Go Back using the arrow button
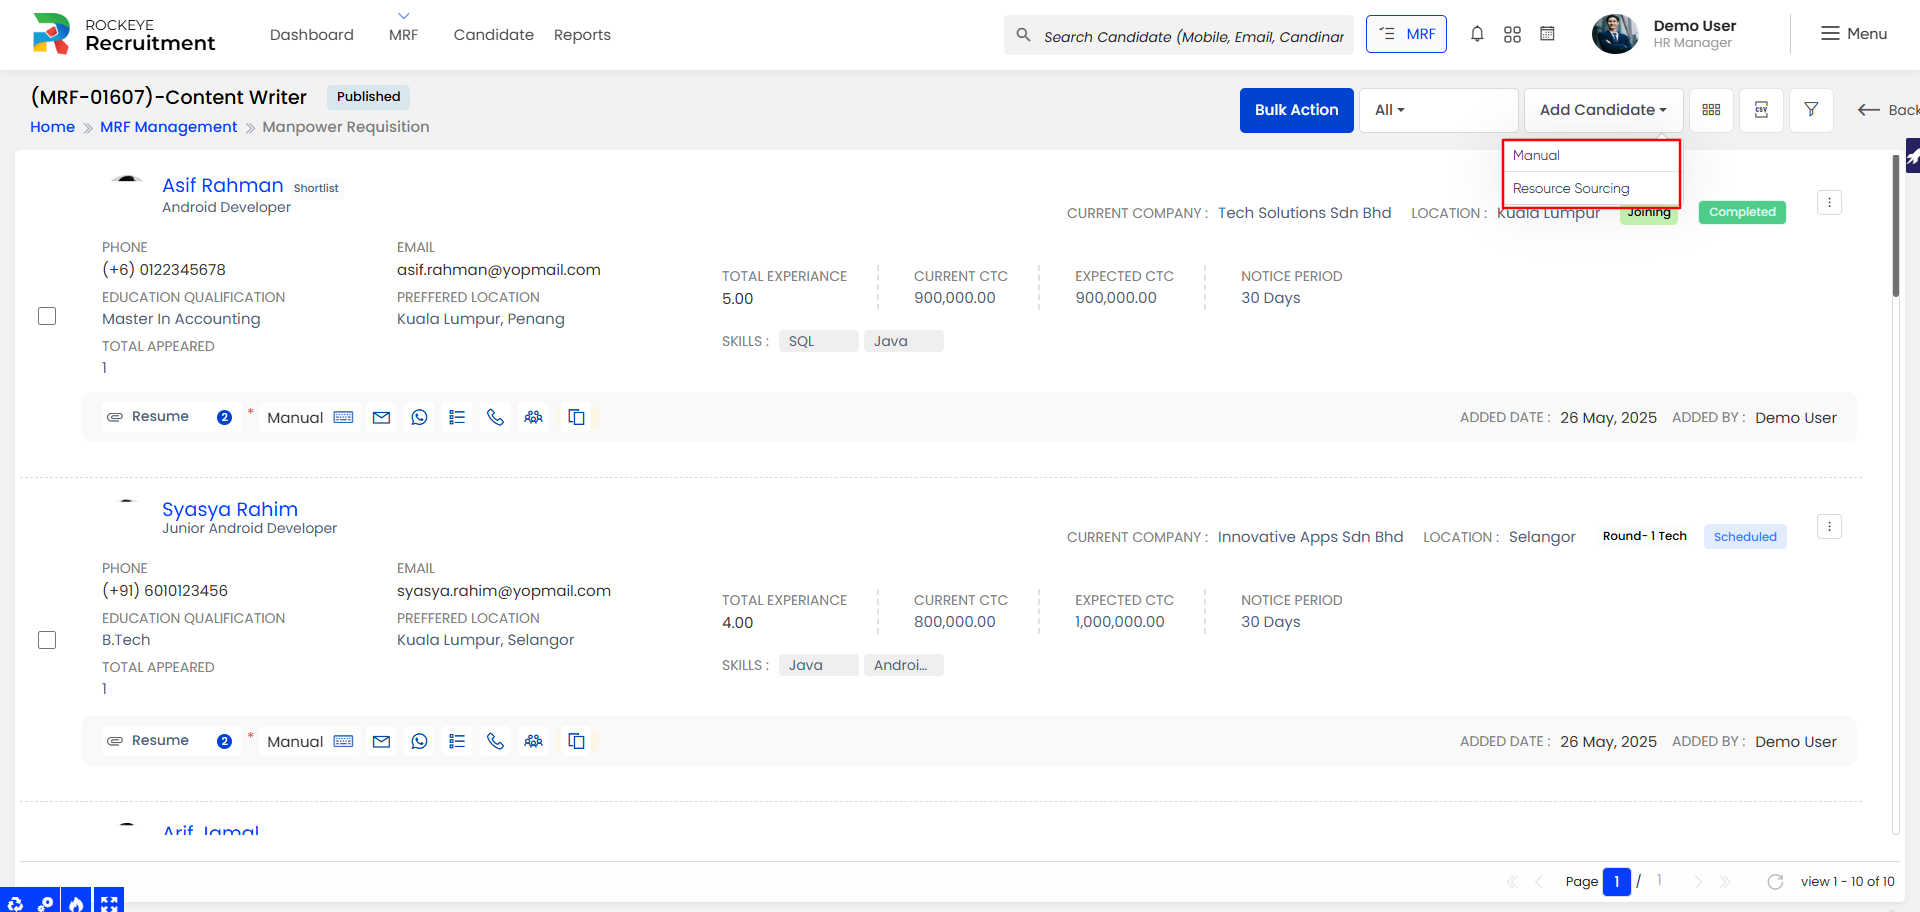 click(1887, 110)
